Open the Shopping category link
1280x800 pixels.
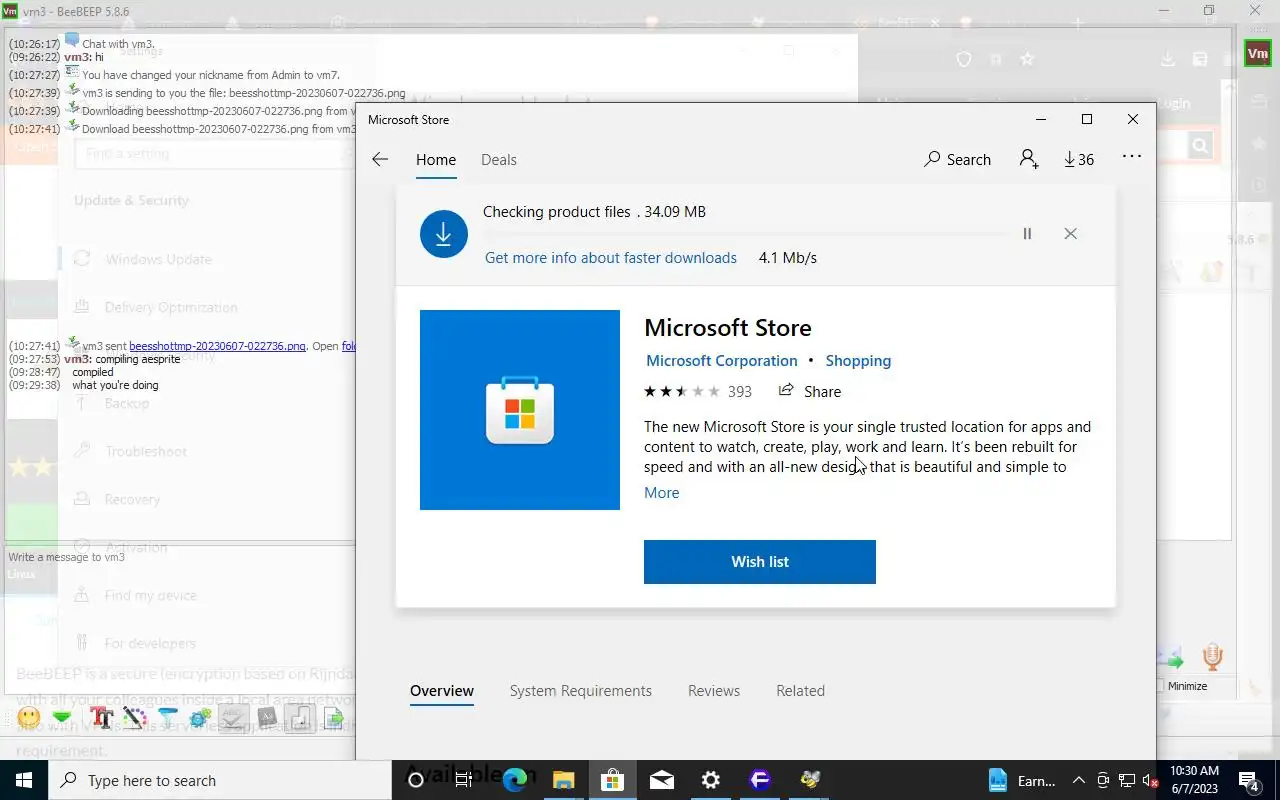[858, 360]
